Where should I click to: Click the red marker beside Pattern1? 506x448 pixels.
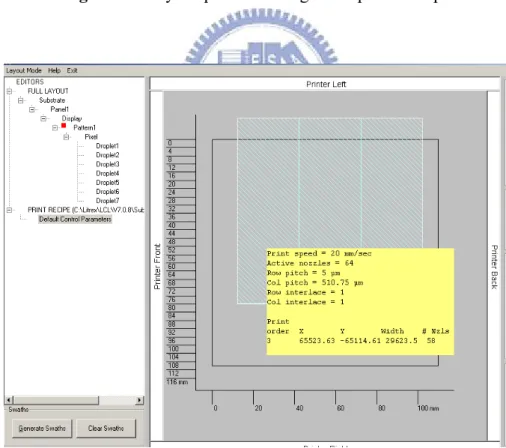click(64, 126)
